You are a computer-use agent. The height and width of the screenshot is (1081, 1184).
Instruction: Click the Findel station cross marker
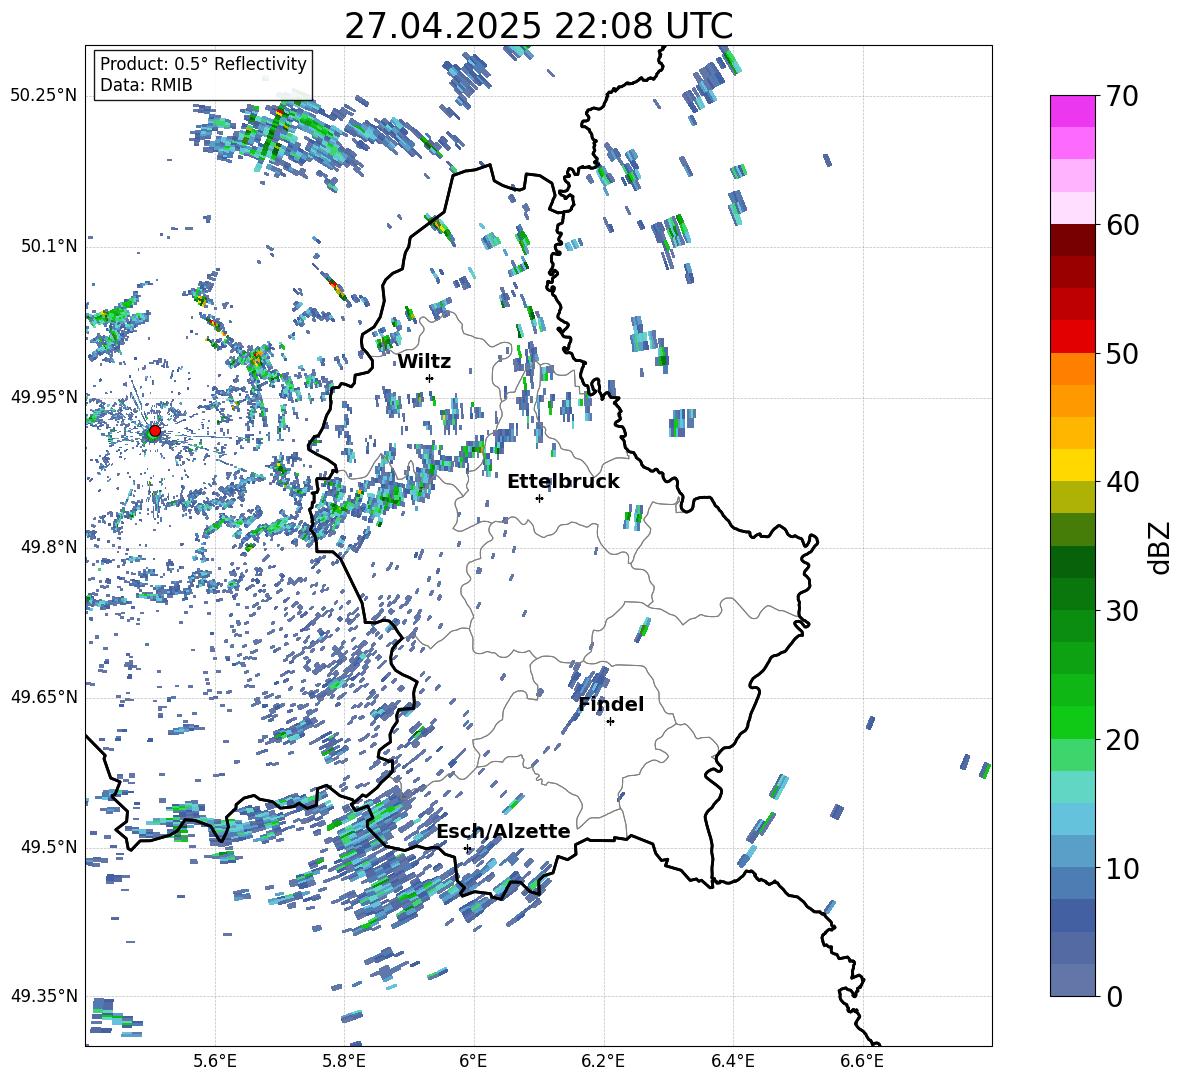pos(610,722)
